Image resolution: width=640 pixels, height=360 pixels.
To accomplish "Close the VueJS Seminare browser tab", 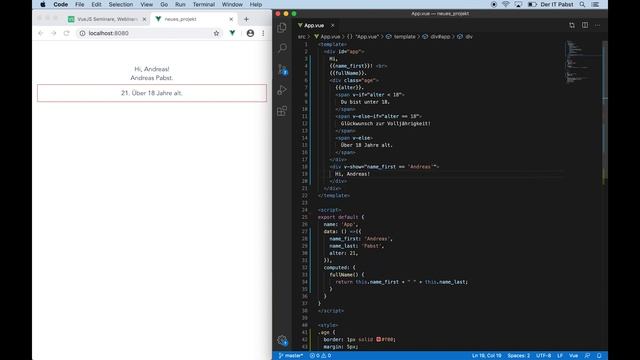I will click(144, 19).
